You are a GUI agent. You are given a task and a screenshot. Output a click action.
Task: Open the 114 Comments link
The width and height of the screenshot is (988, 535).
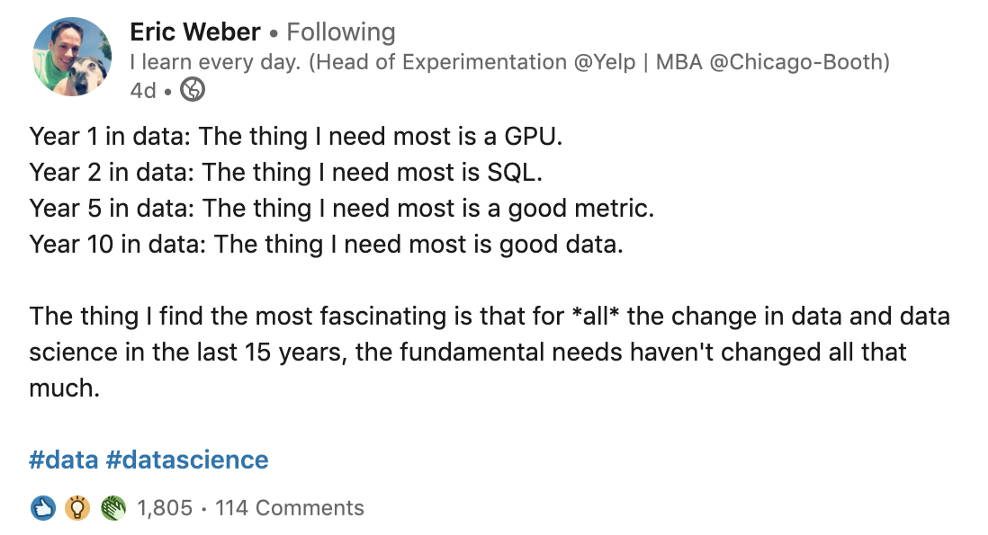[290, 508]
